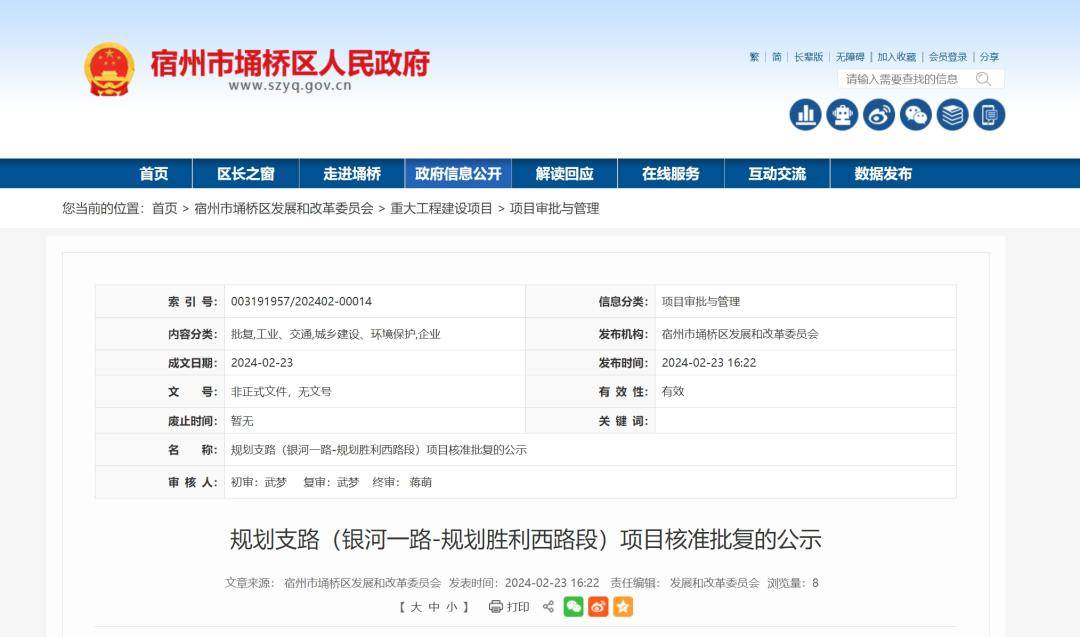This screenshot has width=1080, height=637.
Task: Switch to simplified Chinese with 简
Action: pos(776,57)
